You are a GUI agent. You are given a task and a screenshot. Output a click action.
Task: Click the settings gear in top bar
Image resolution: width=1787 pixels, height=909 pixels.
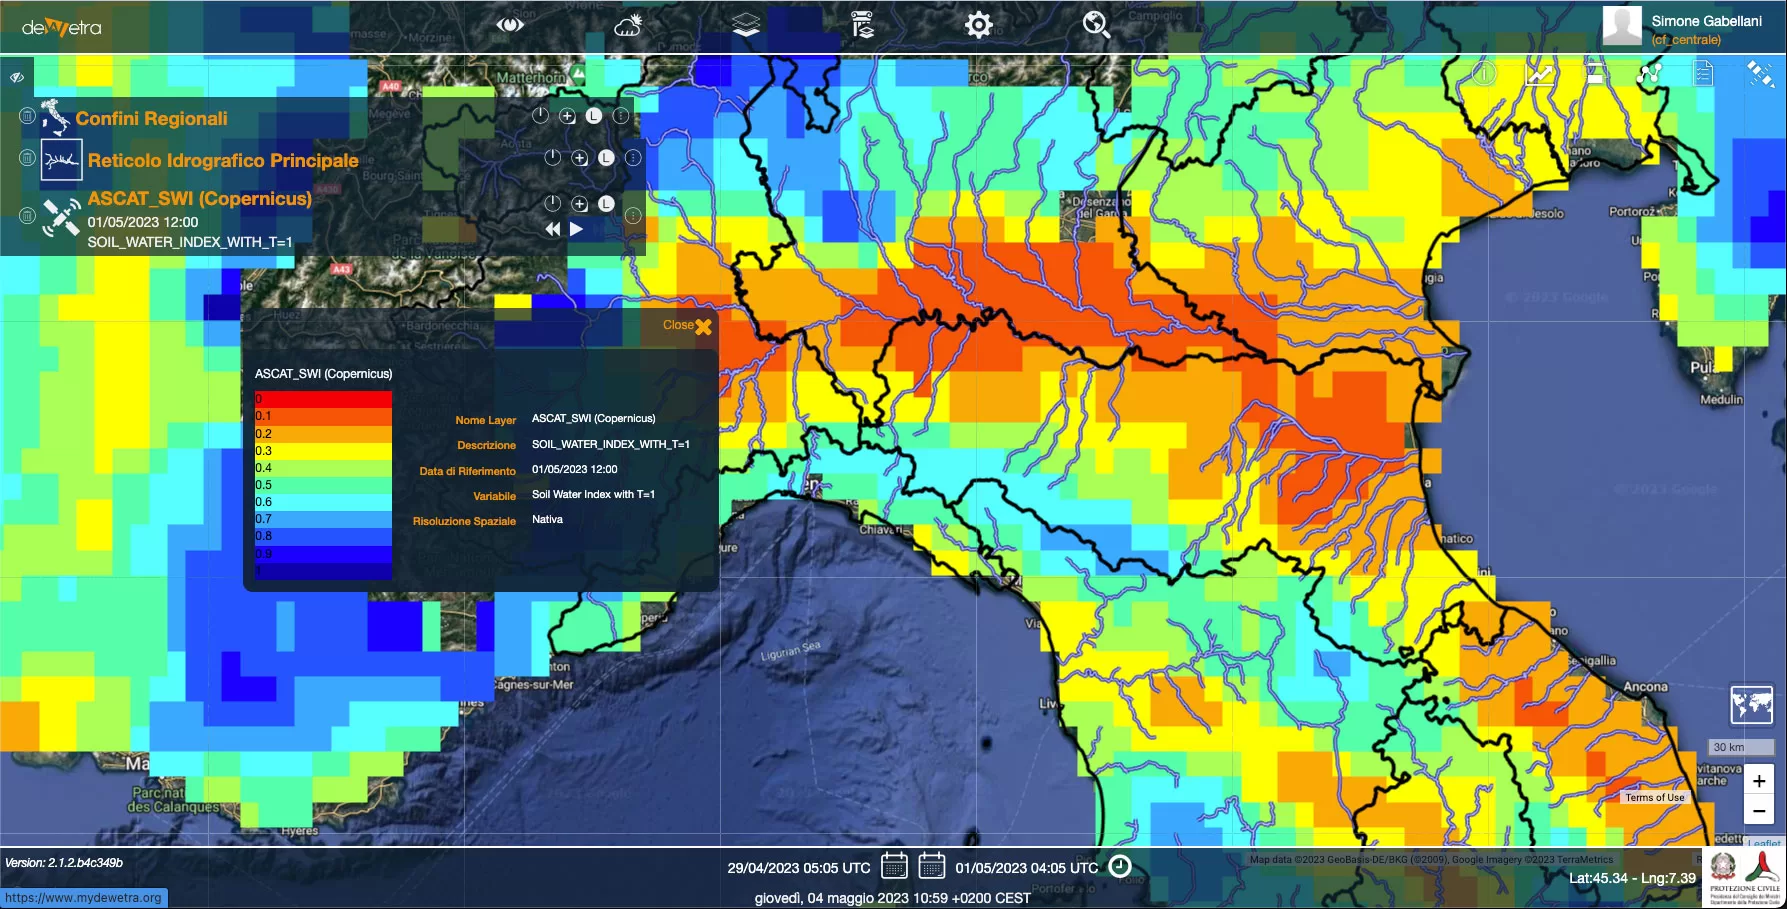click(x=978, y=26)
